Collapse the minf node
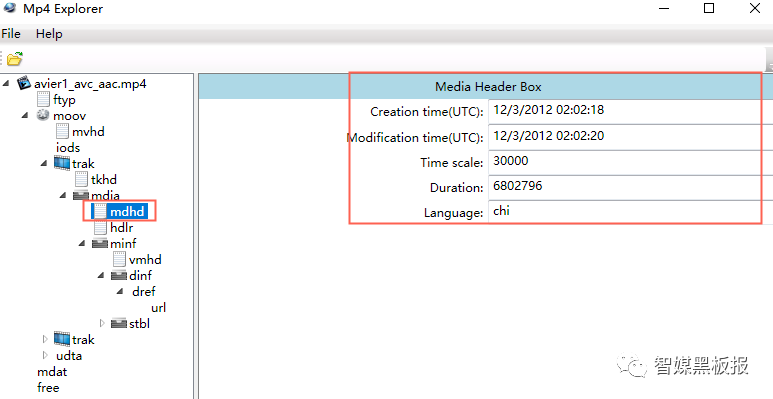 [82, 243]
